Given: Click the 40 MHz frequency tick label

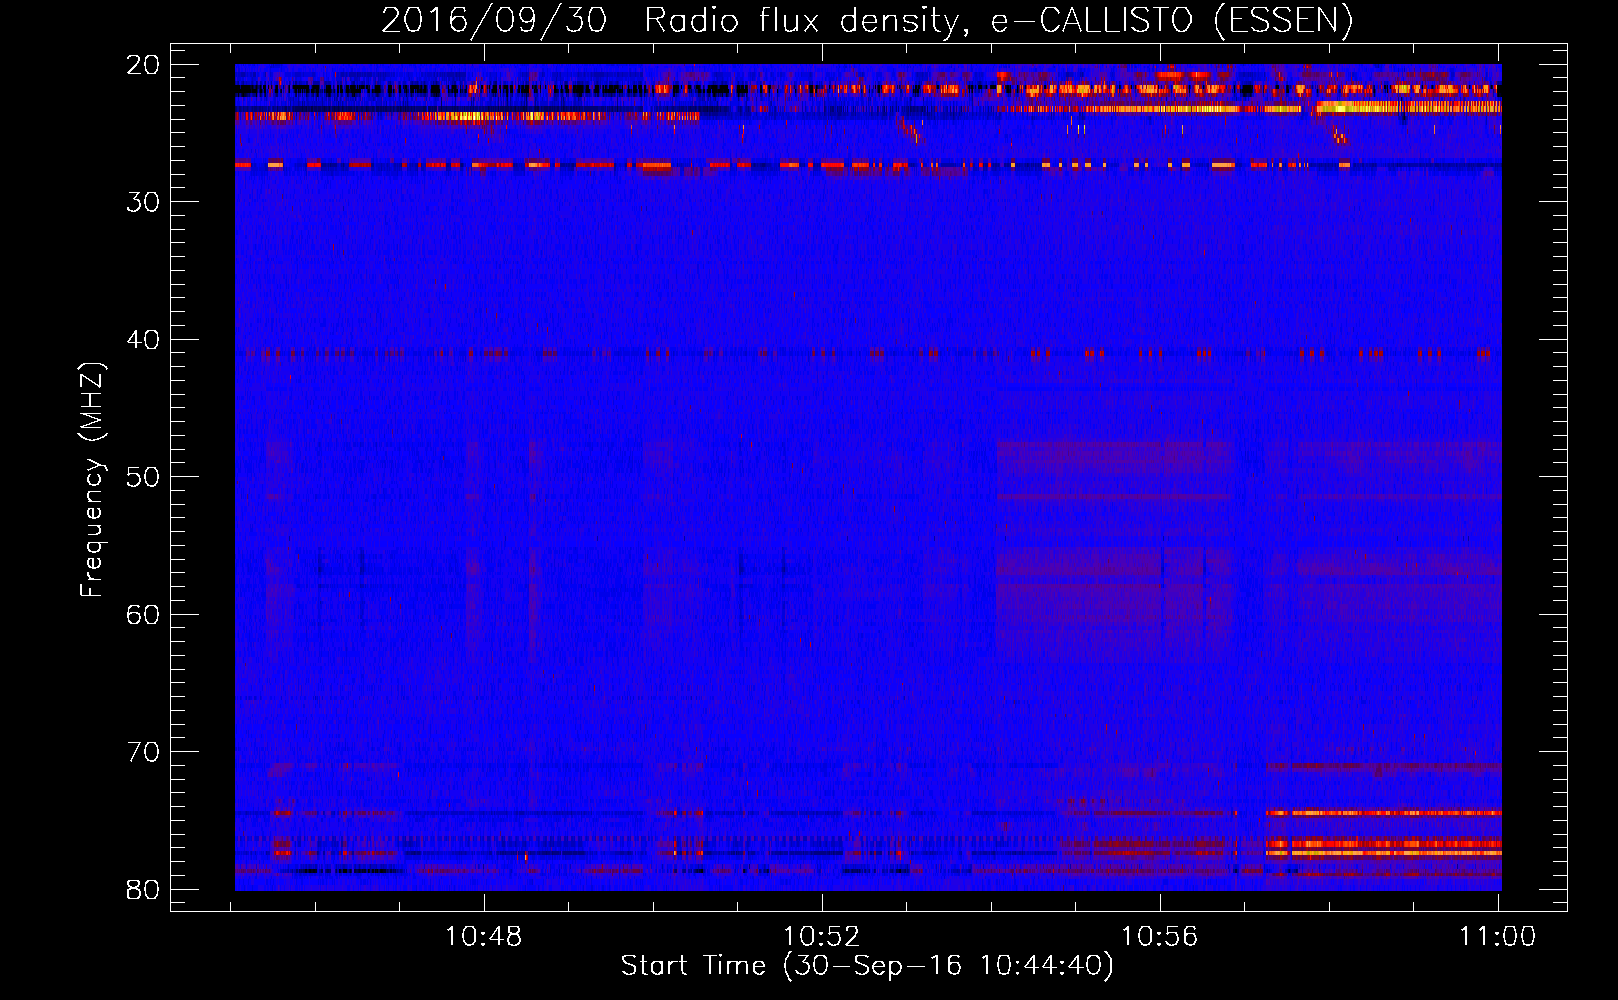Looking at the screenshot, I should point(144,340).
